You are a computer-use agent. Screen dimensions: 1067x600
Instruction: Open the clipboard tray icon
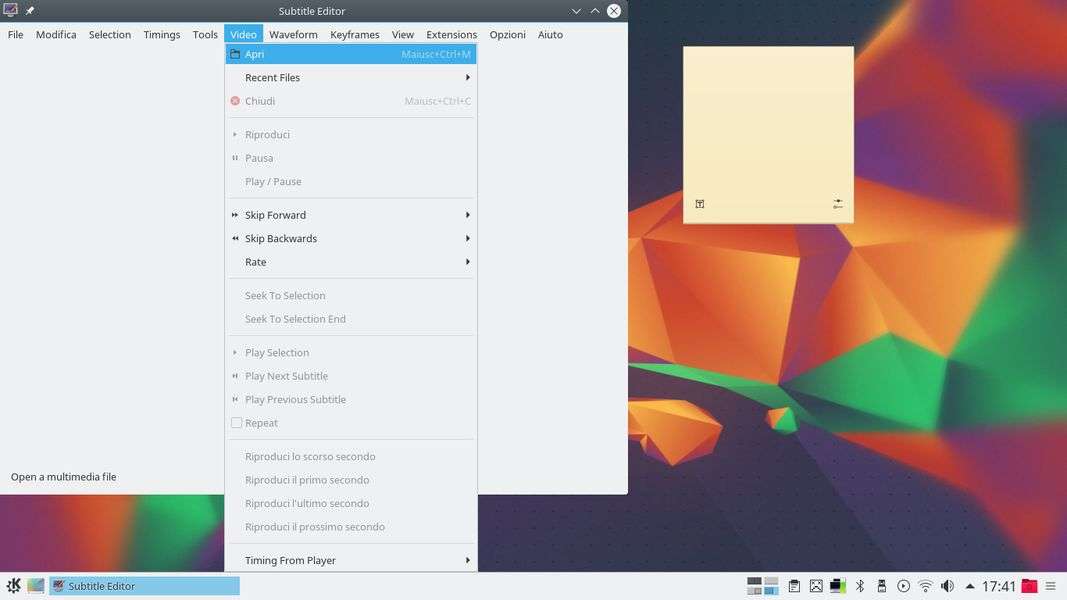pos(794,586)
